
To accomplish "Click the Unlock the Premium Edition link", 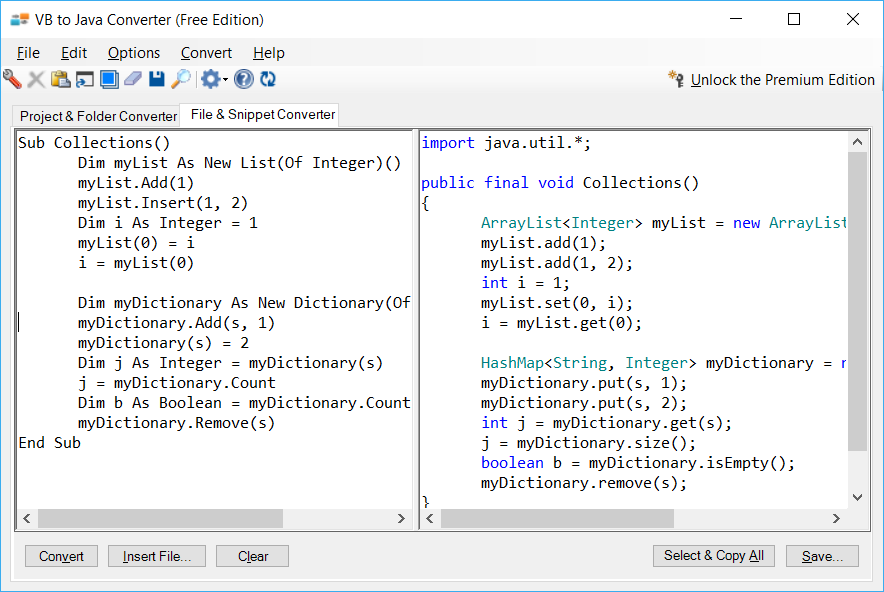I will 783,80.
